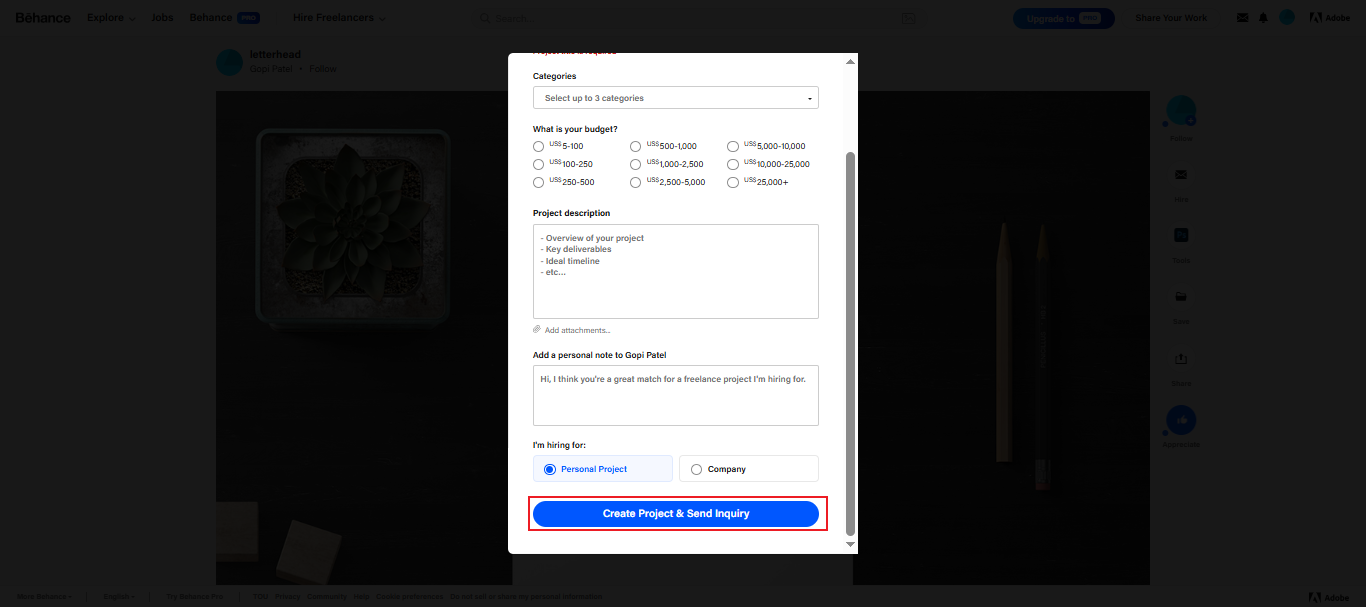Click Cookie preferences footer link

(x=409, y=597)
